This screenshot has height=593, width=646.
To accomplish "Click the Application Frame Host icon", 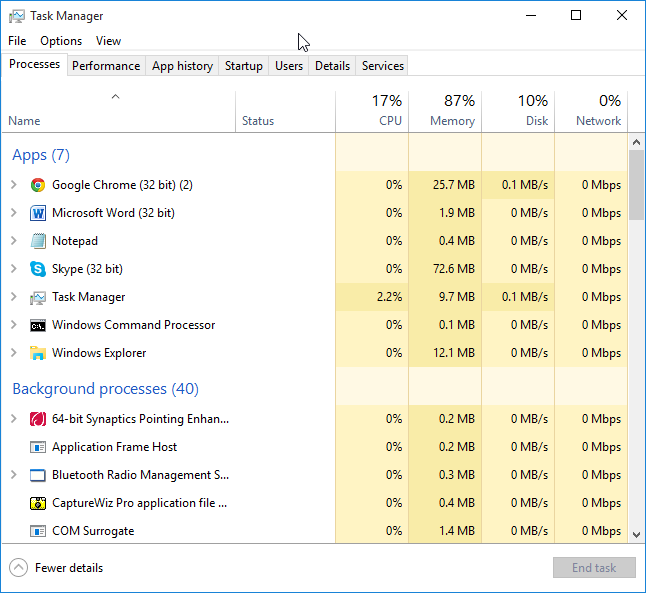I will click(37, 447).
